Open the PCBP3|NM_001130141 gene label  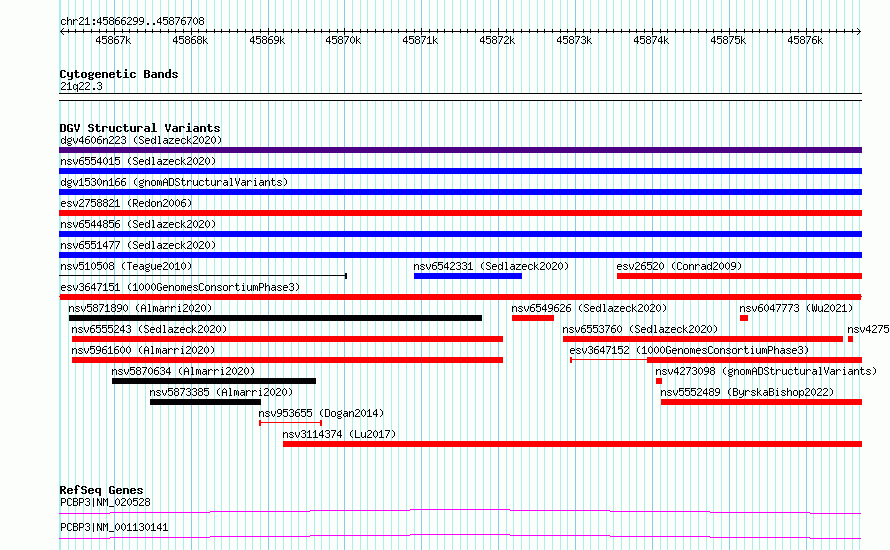[114, 527]
